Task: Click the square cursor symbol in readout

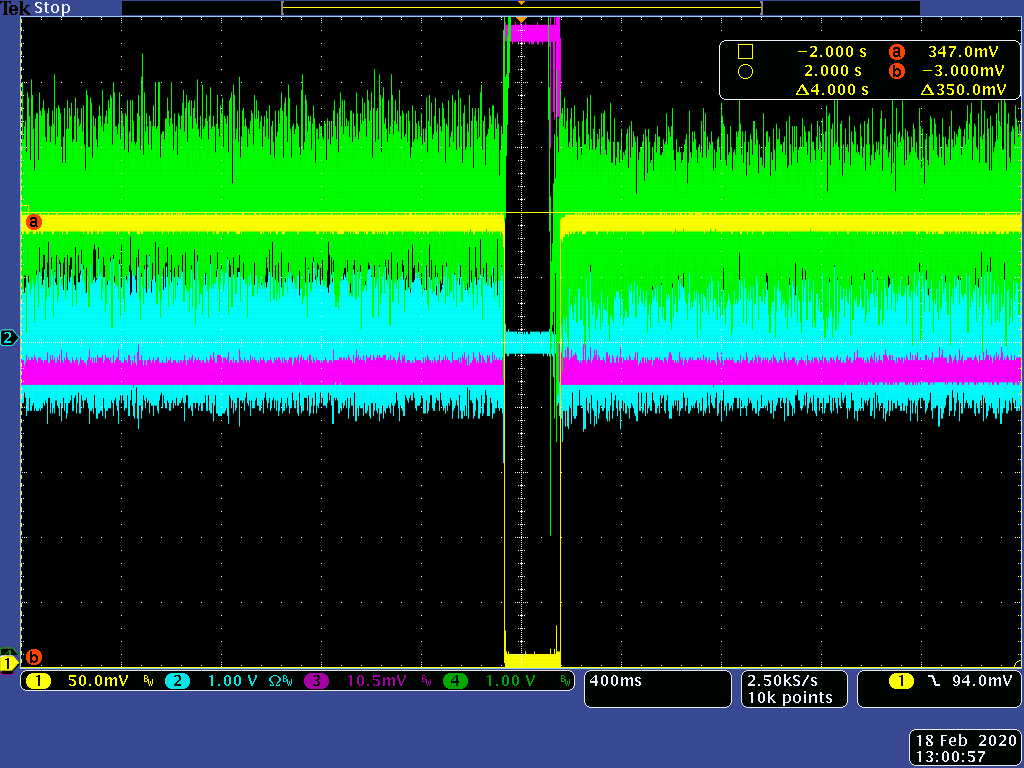Action: [744, 52]
